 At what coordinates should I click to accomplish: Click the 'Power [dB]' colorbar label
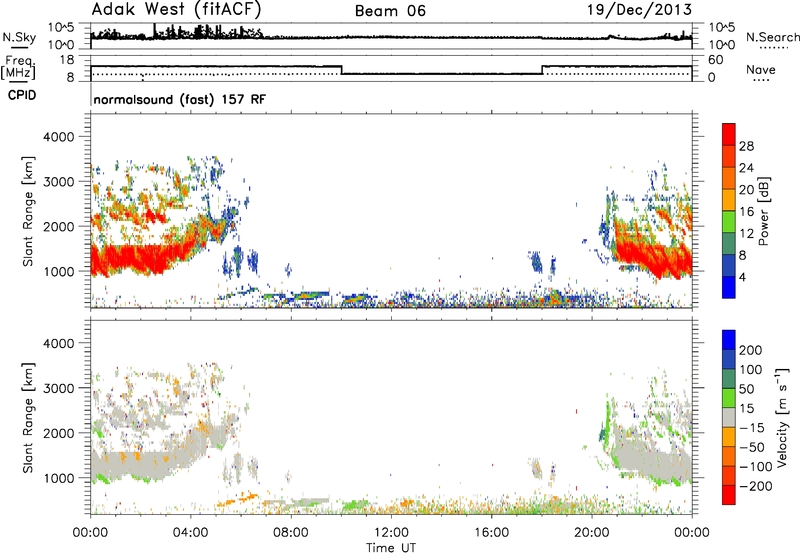coord(763,211)
